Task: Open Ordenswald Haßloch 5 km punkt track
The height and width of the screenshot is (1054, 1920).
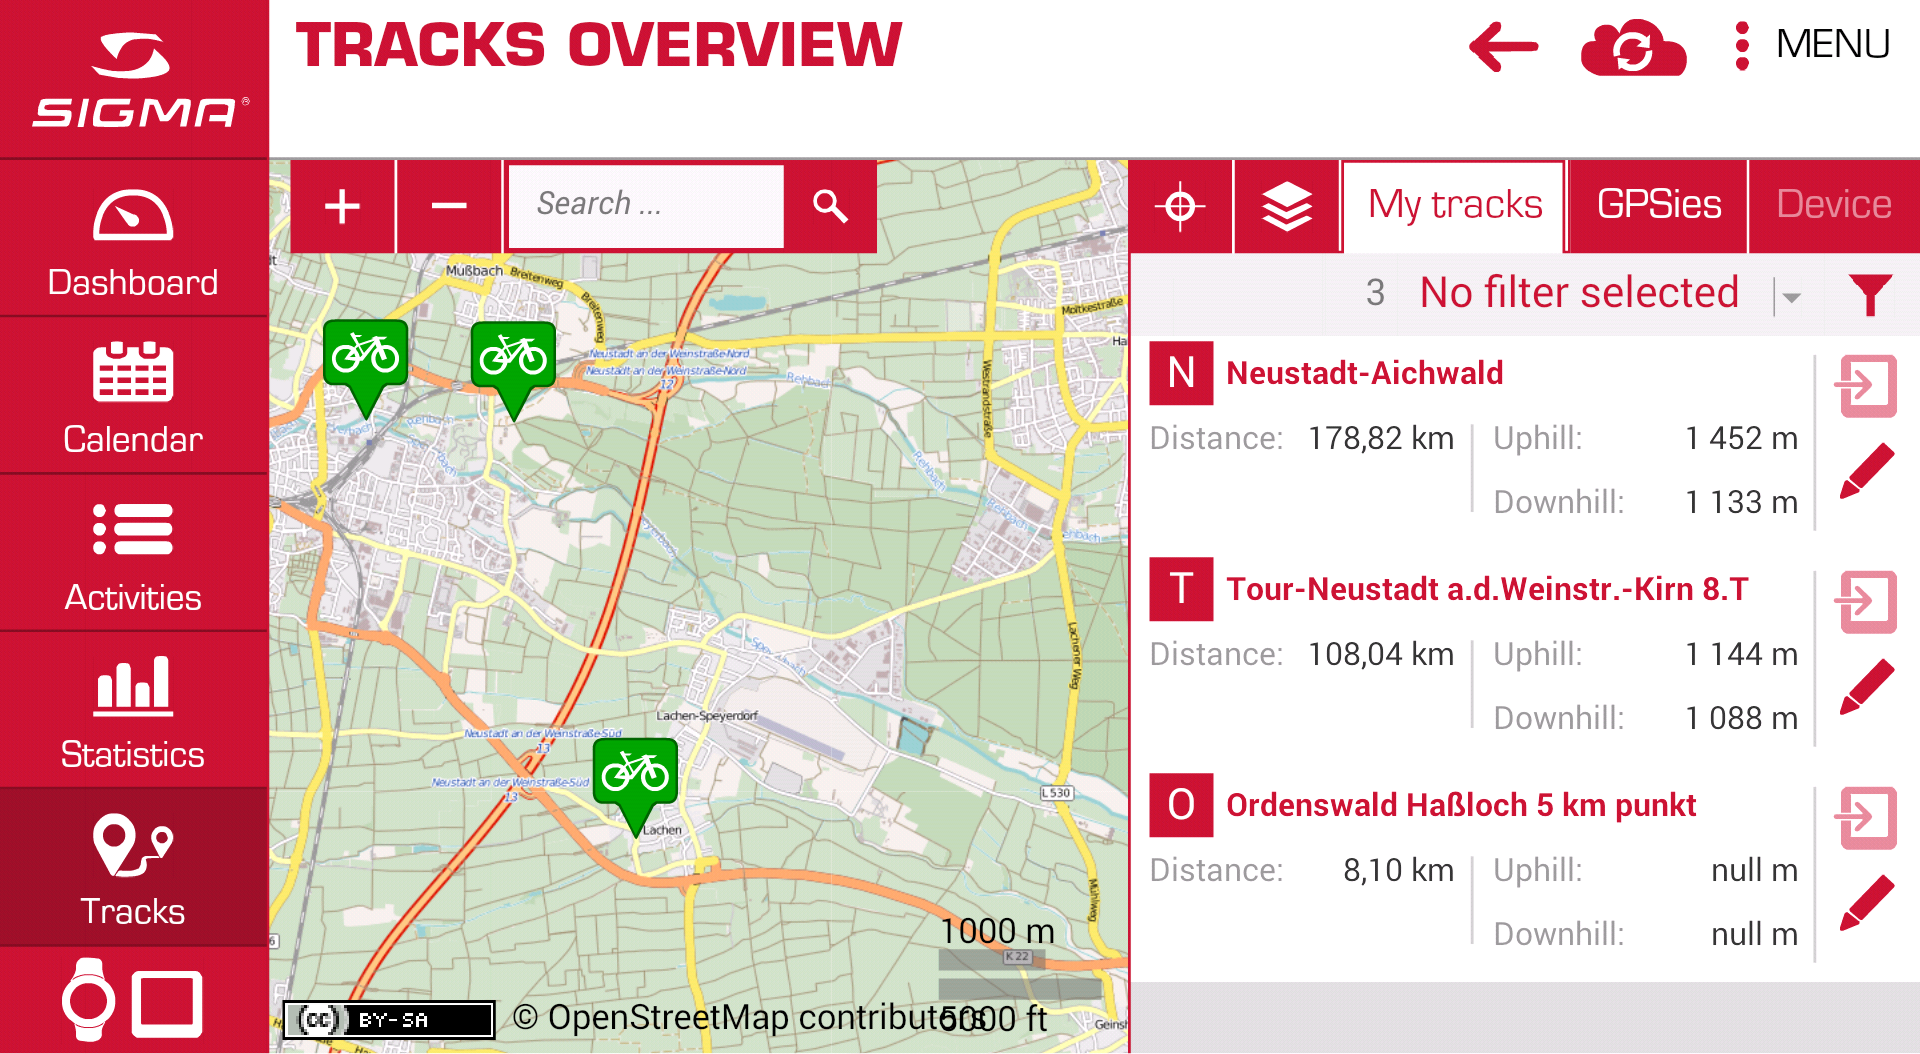Action: pyautogui.click(x=1461, y=805)
